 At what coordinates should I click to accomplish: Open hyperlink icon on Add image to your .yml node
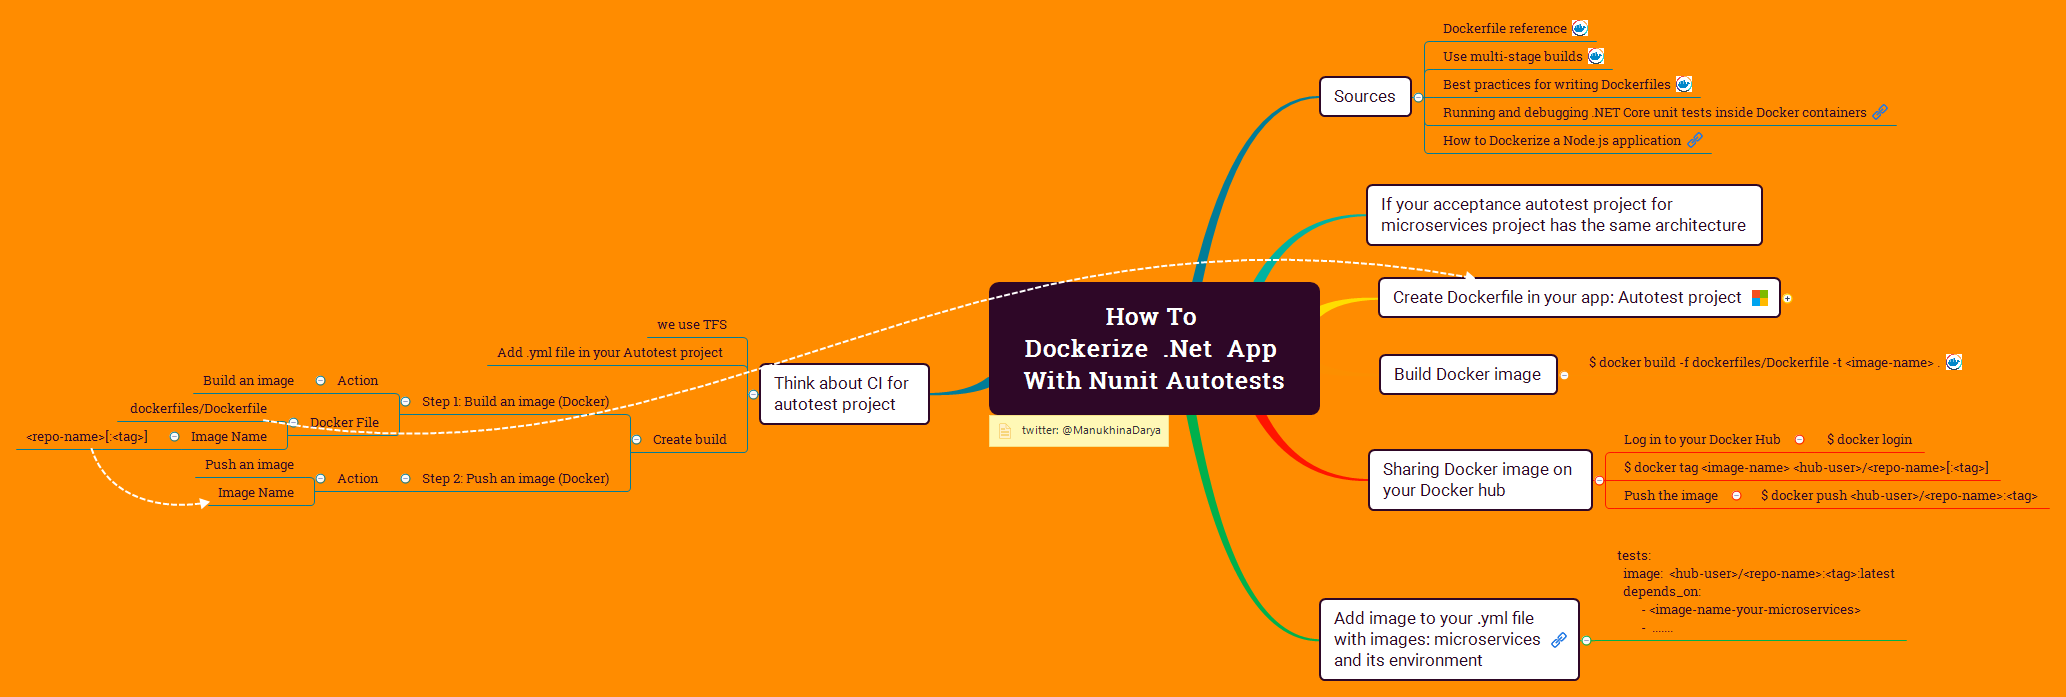coord(1559,640)
